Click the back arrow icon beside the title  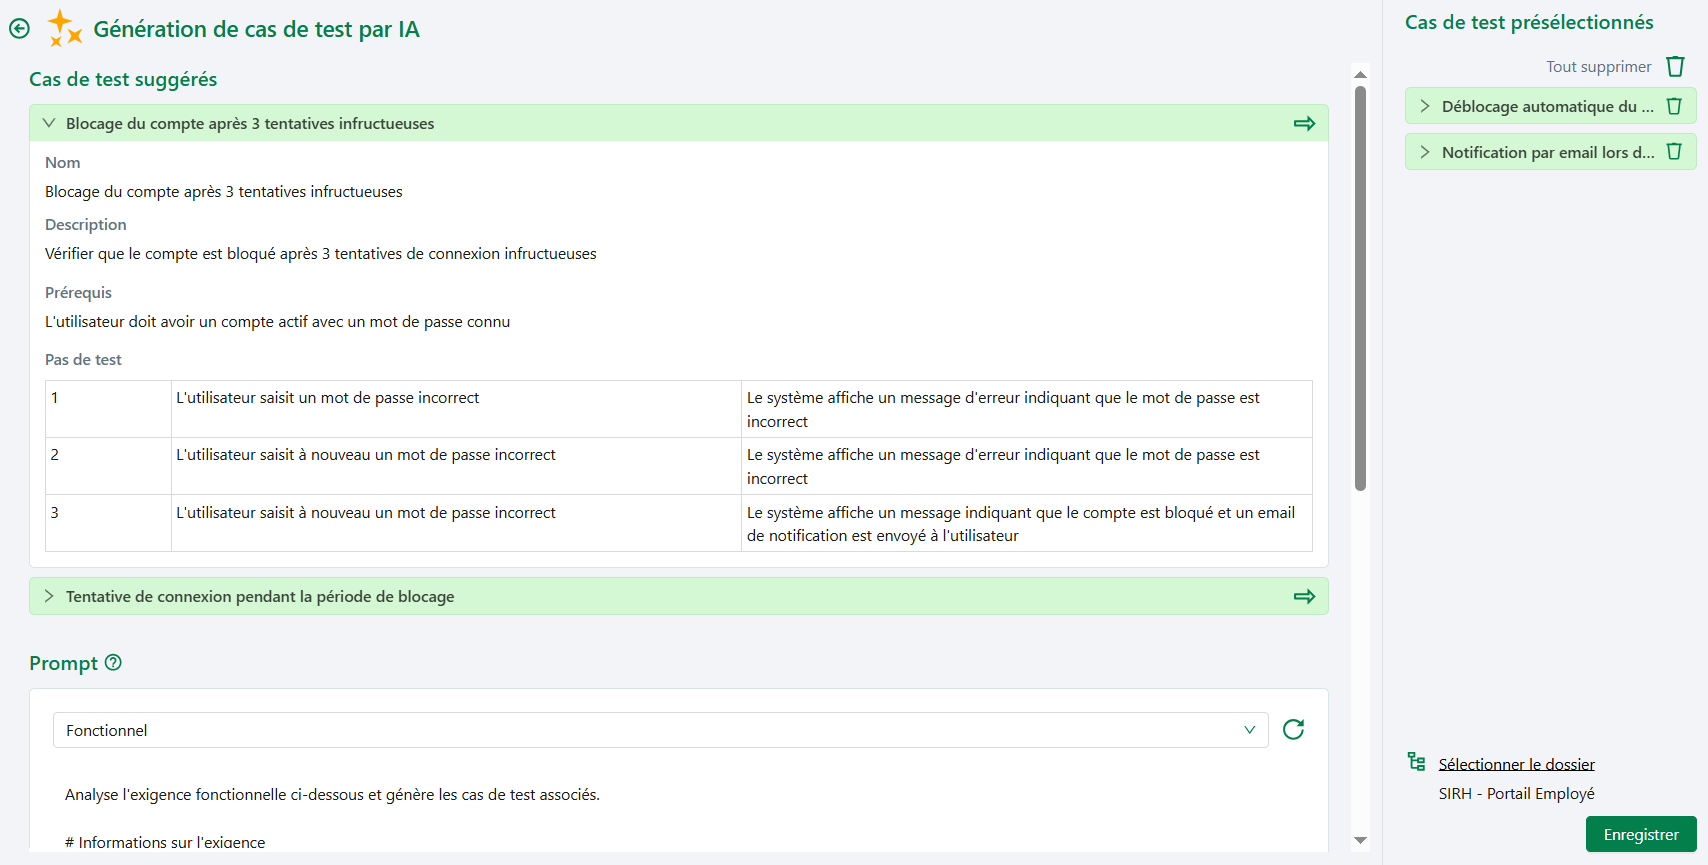[19, 29]
